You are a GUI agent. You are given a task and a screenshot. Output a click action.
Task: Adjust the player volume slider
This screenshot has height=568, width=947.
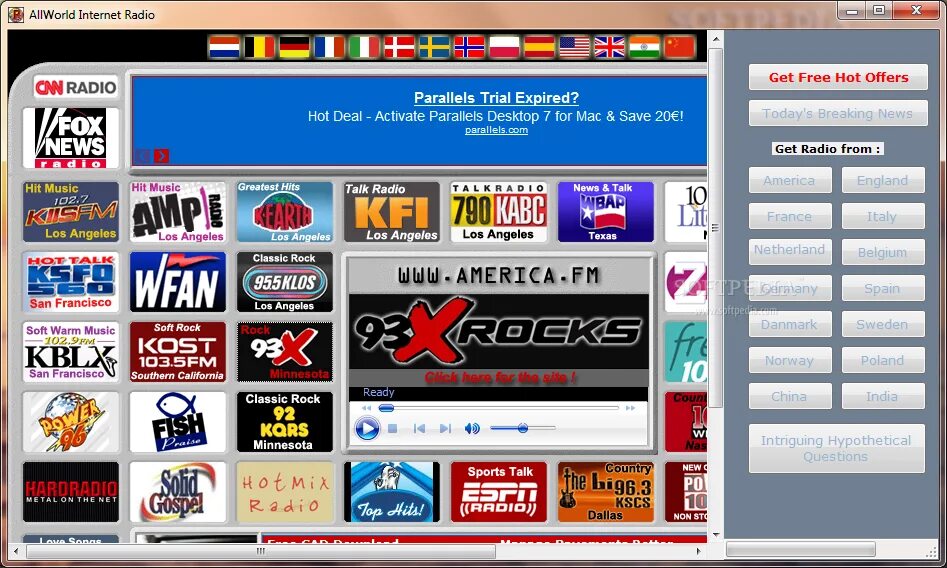click(523, 428)
